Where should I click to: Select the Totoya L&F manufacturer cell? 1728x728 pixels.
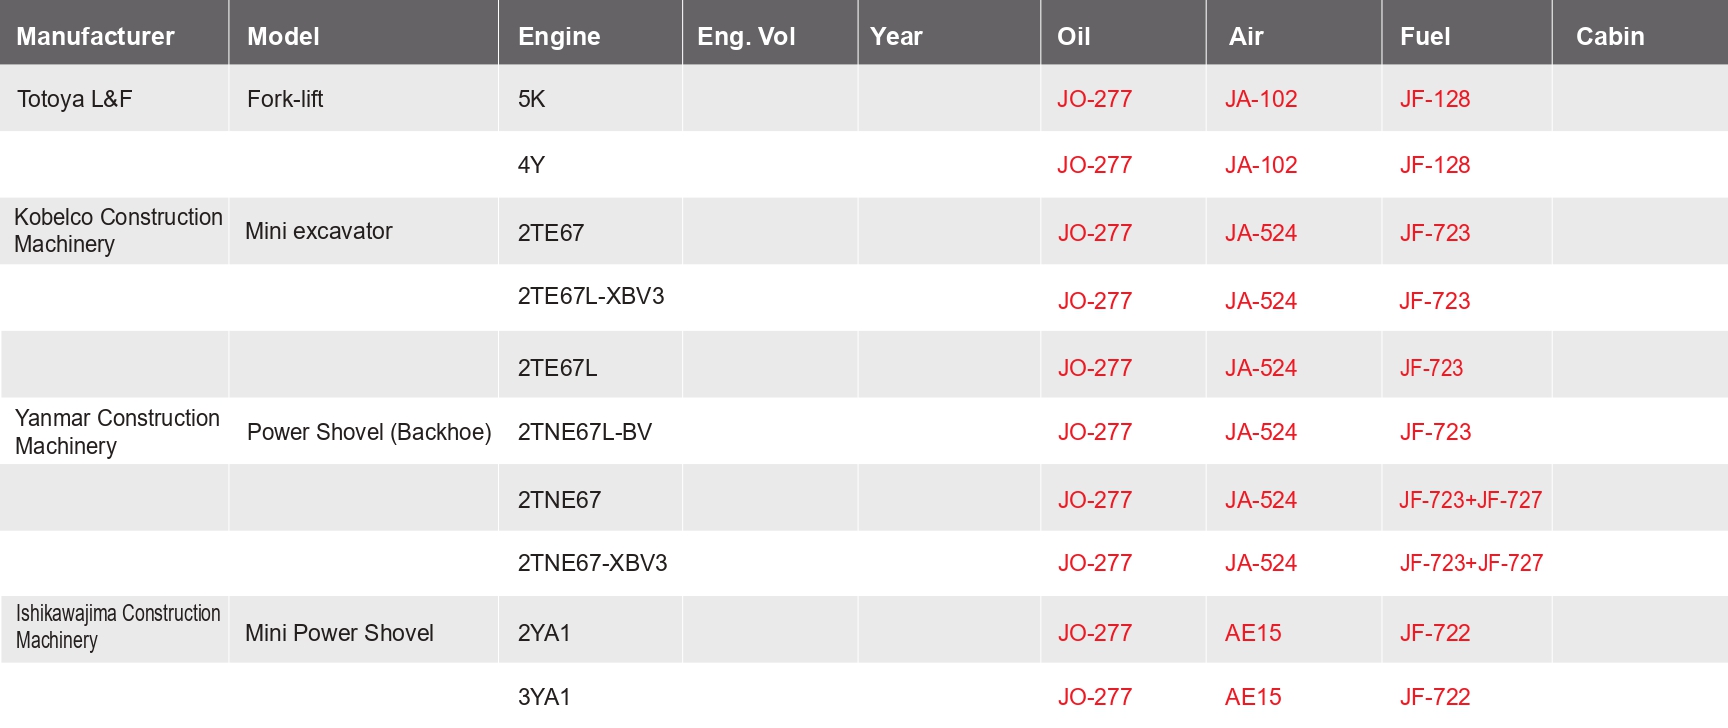(x=74, y=99)
